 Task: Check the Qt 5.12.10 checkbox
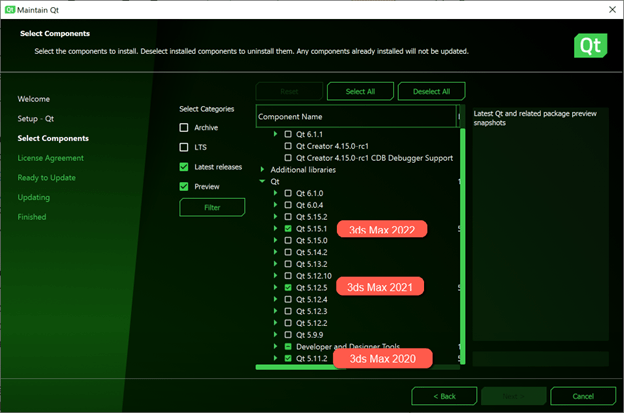288,276
